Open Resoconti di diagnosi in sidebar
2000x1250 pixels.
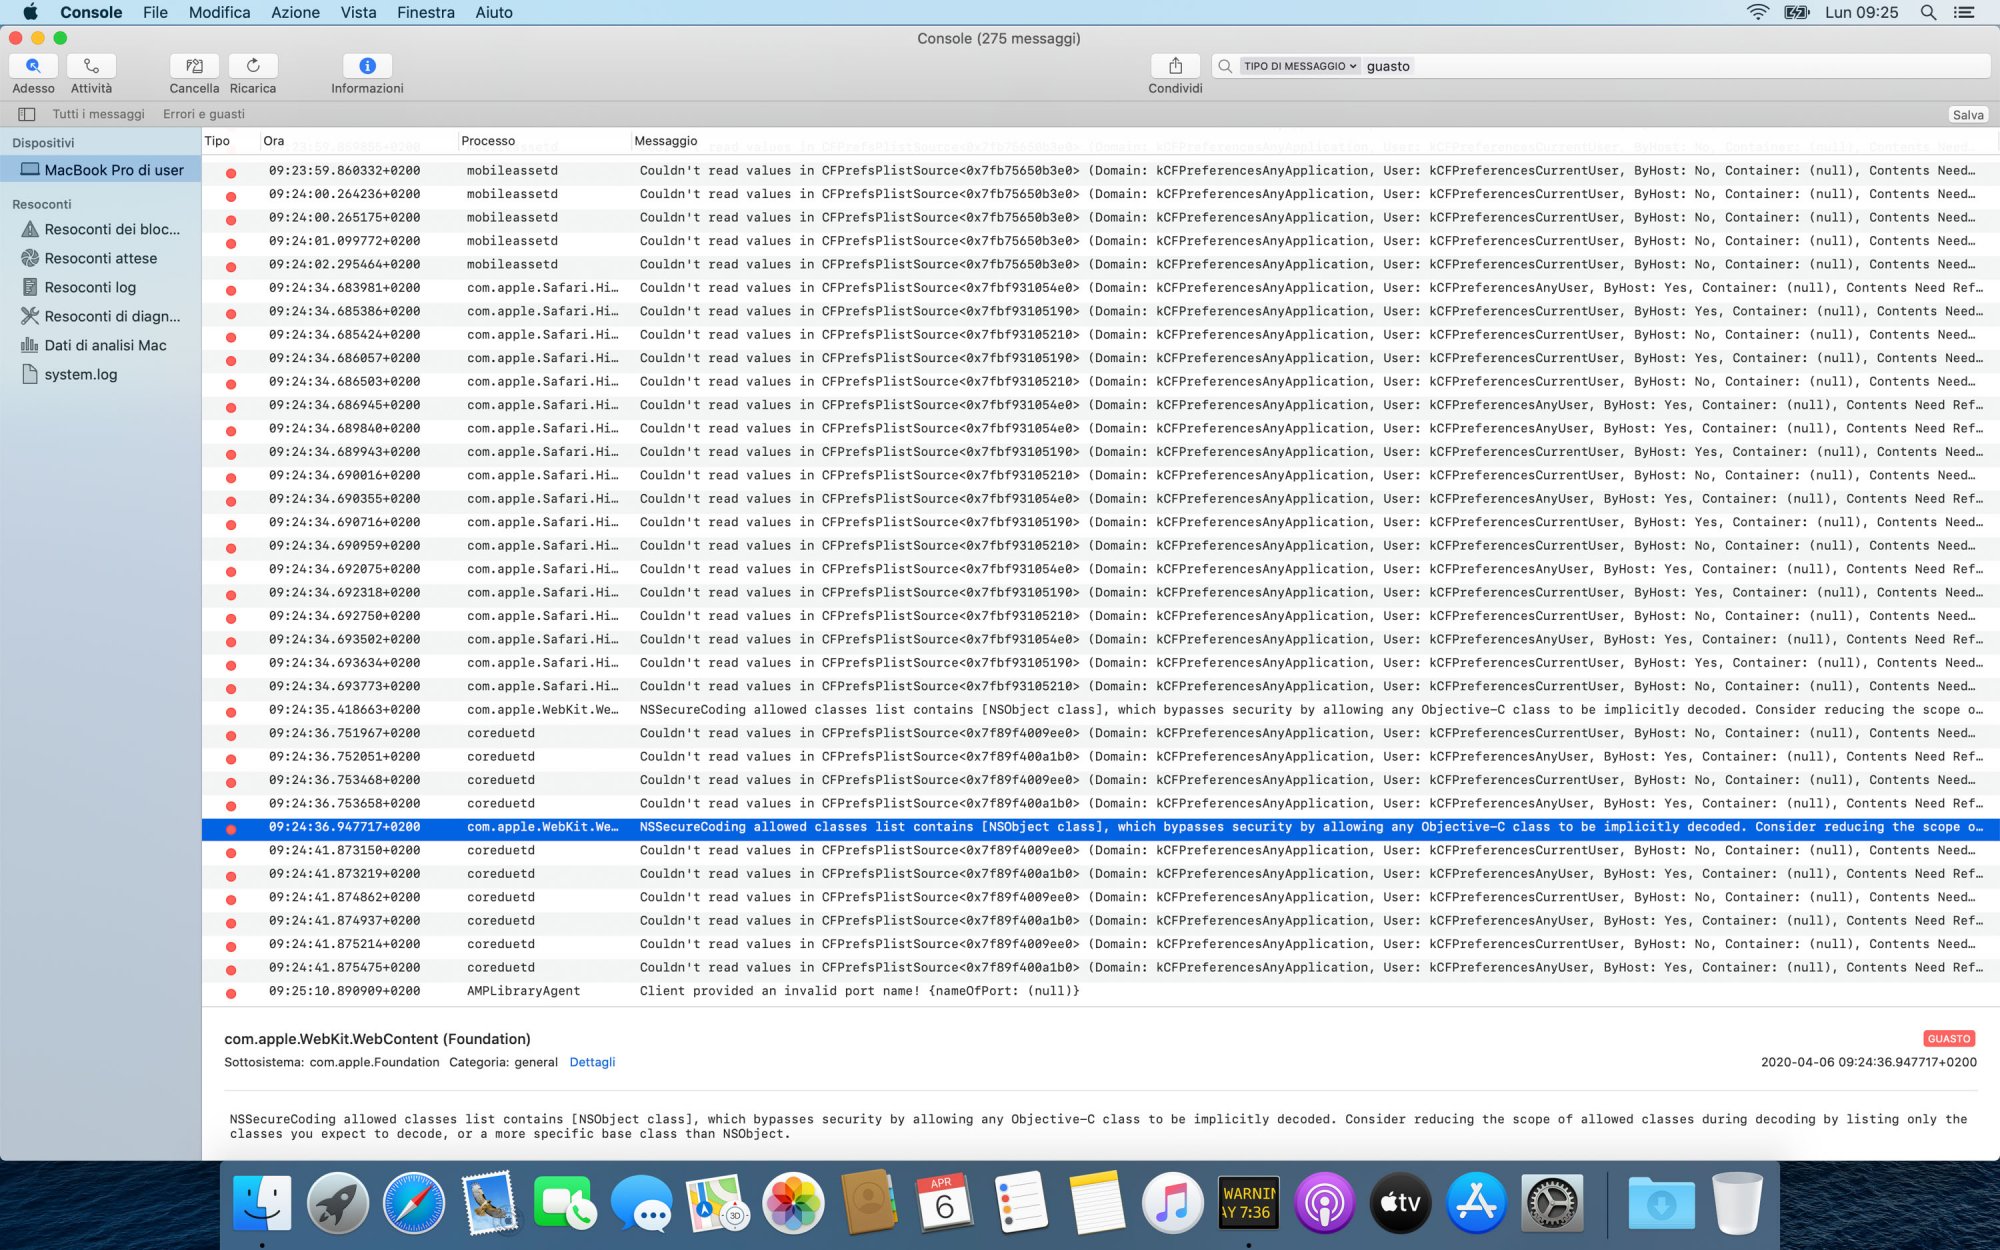(x=100, y=316)
